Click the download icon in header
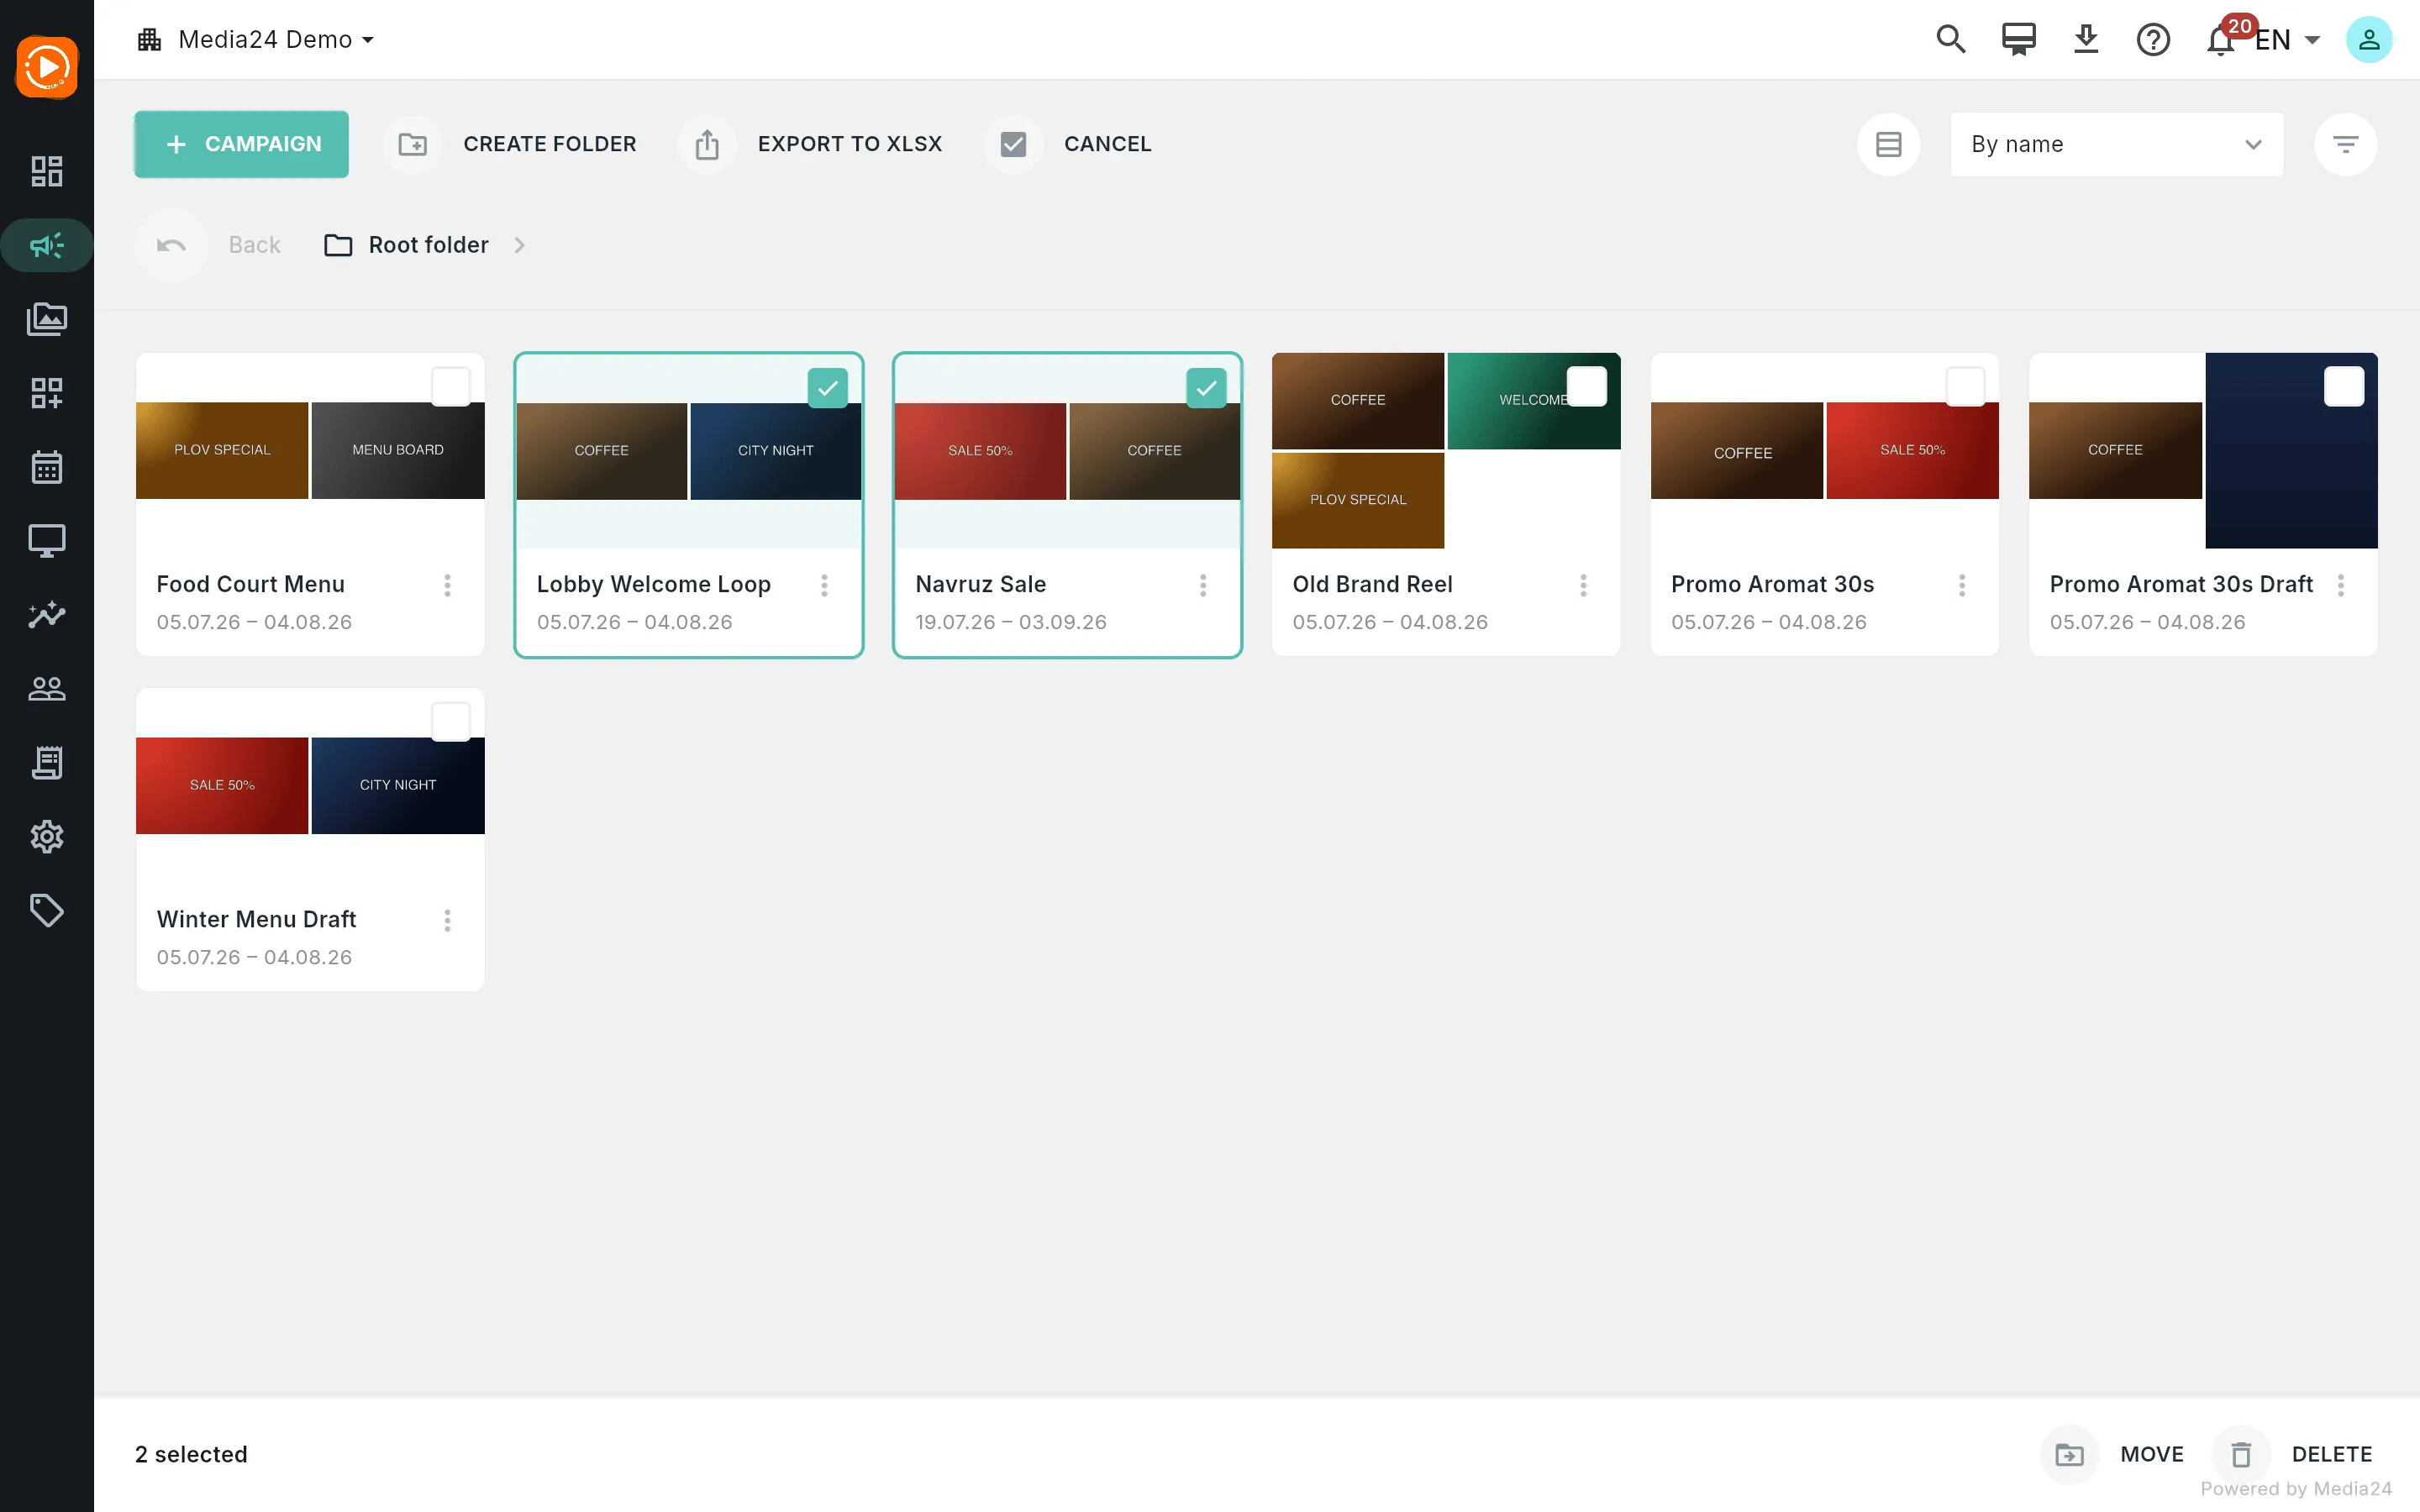This screenshot has height=1512, width=2420. pos(2085,39)
